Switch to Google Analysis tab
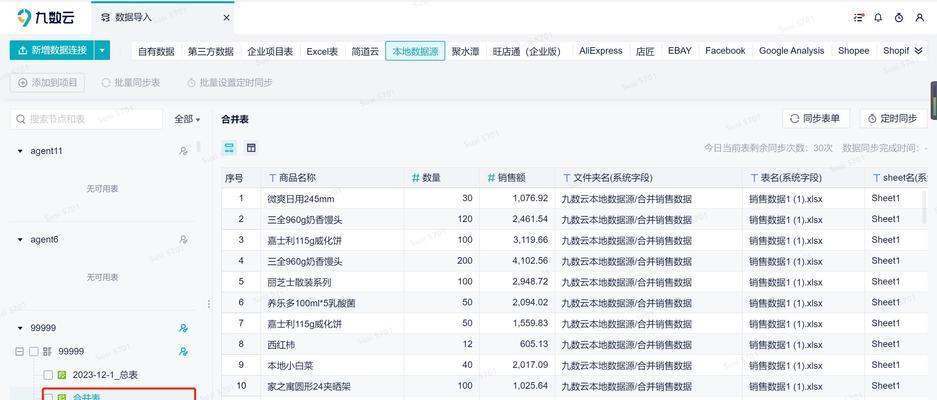Image resolution: width=937 pixels, height=400 pixels. click(x=791, y=51)
